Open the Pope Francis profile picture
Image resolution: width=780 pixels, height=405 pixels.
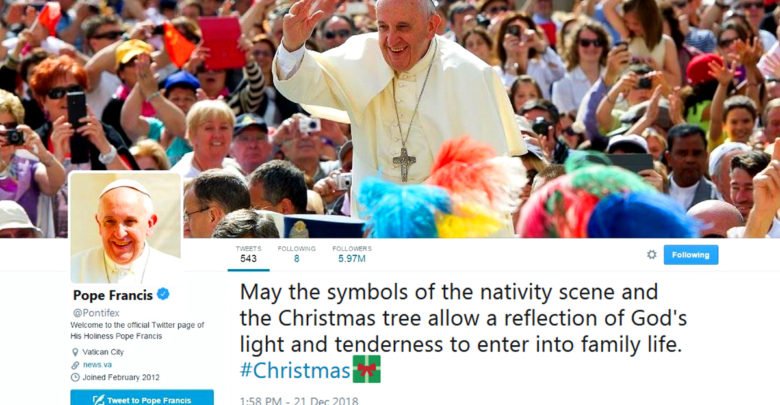(x=125, y=227)
